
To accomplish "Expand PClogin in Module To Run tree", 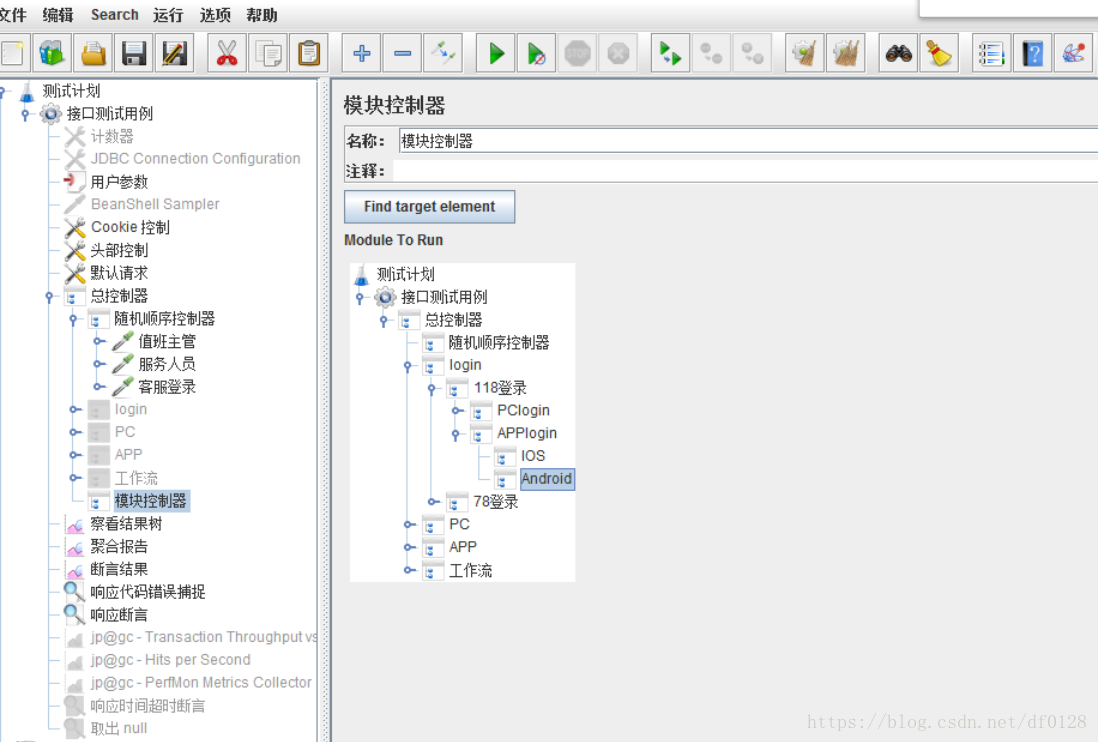I will click(457, 411).
